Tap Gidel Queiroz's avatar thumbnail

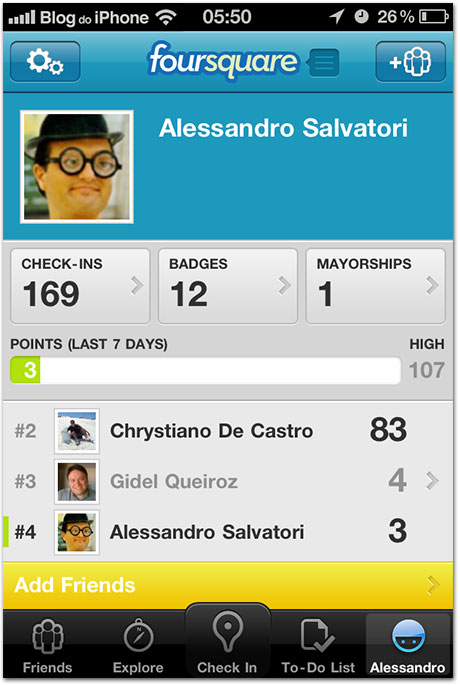click(77, 481)
